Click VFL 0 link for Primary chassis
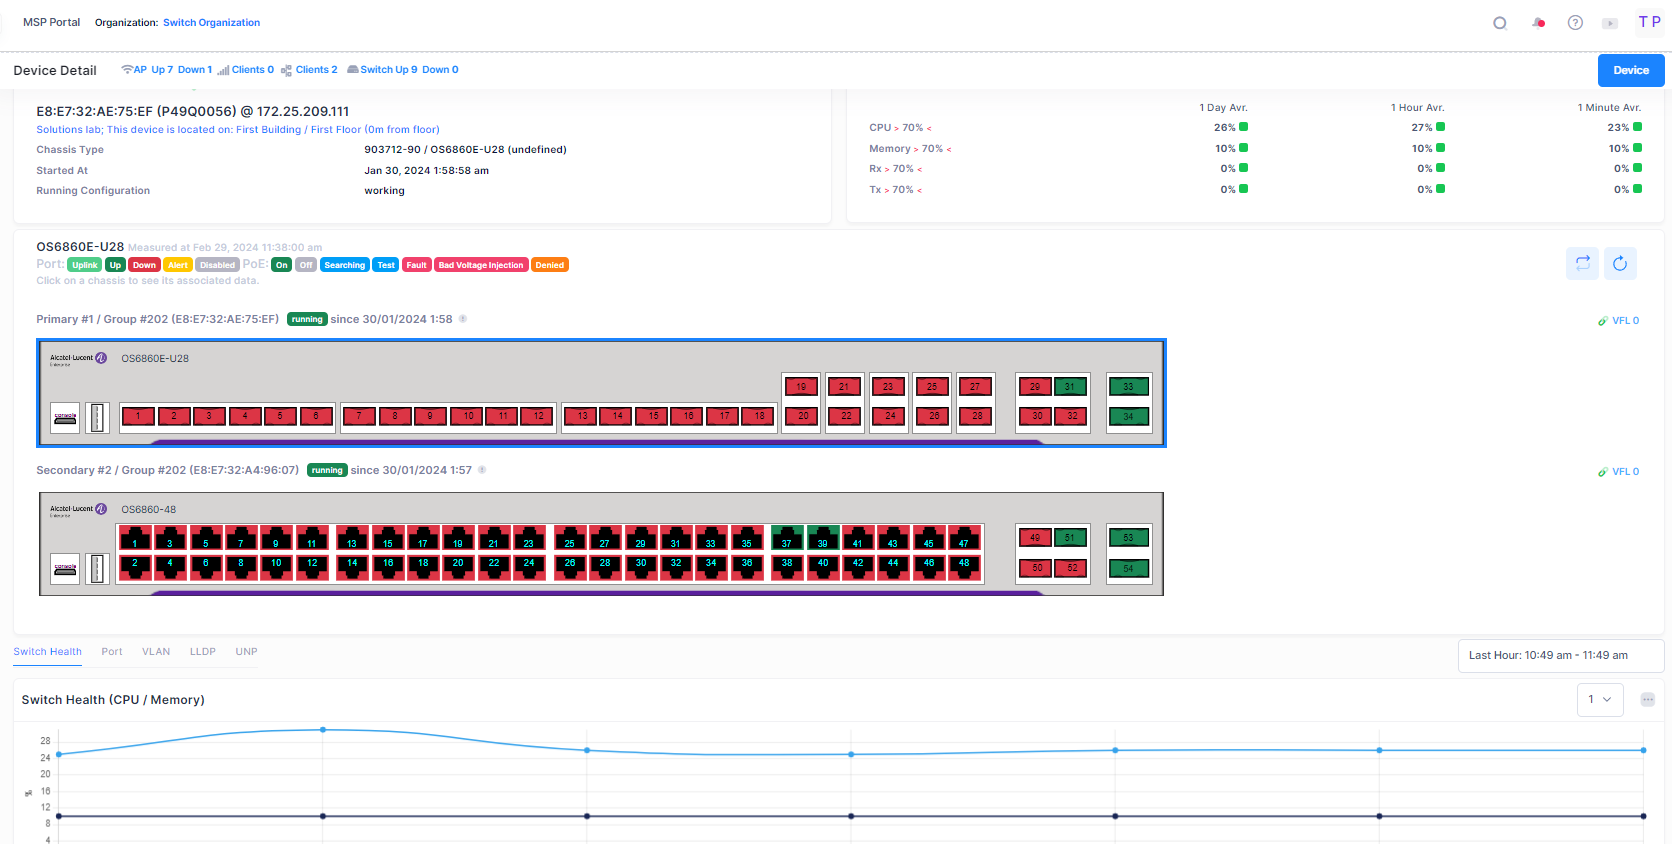 click(x=1619, y=321)
